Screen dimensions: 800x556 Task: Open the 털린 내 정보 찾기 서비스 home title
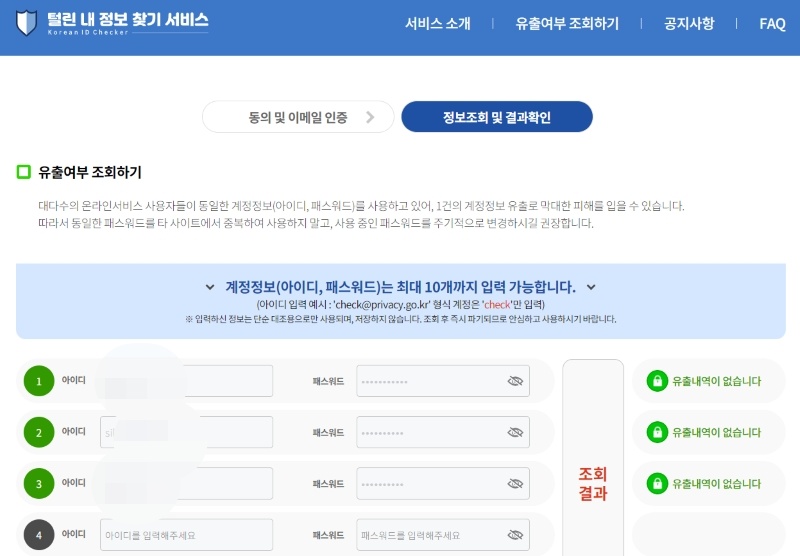click(128, 19)
